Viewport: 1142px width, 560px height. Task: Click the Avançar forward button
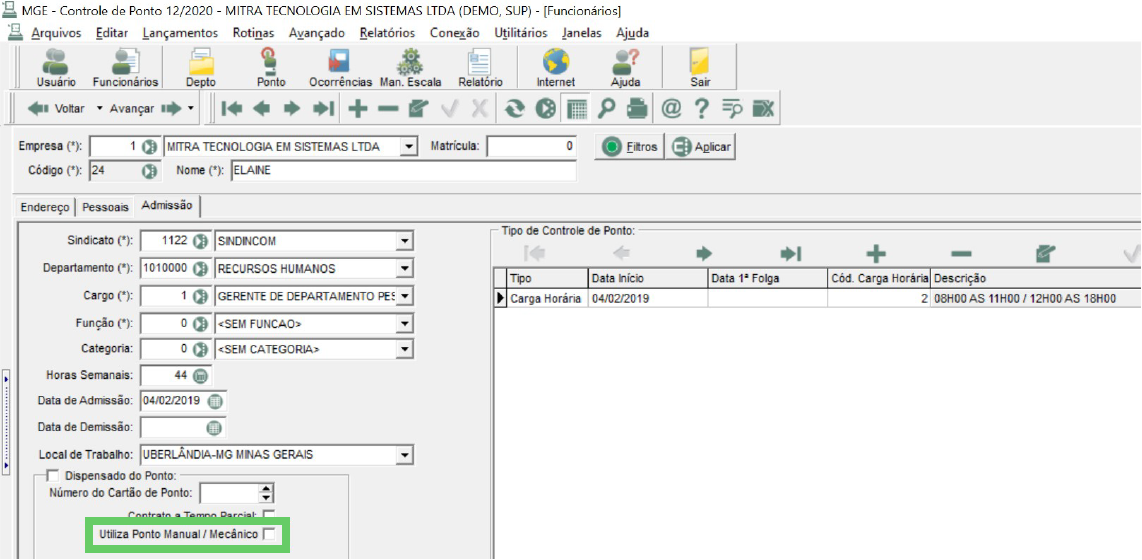[x=145, y=109]
